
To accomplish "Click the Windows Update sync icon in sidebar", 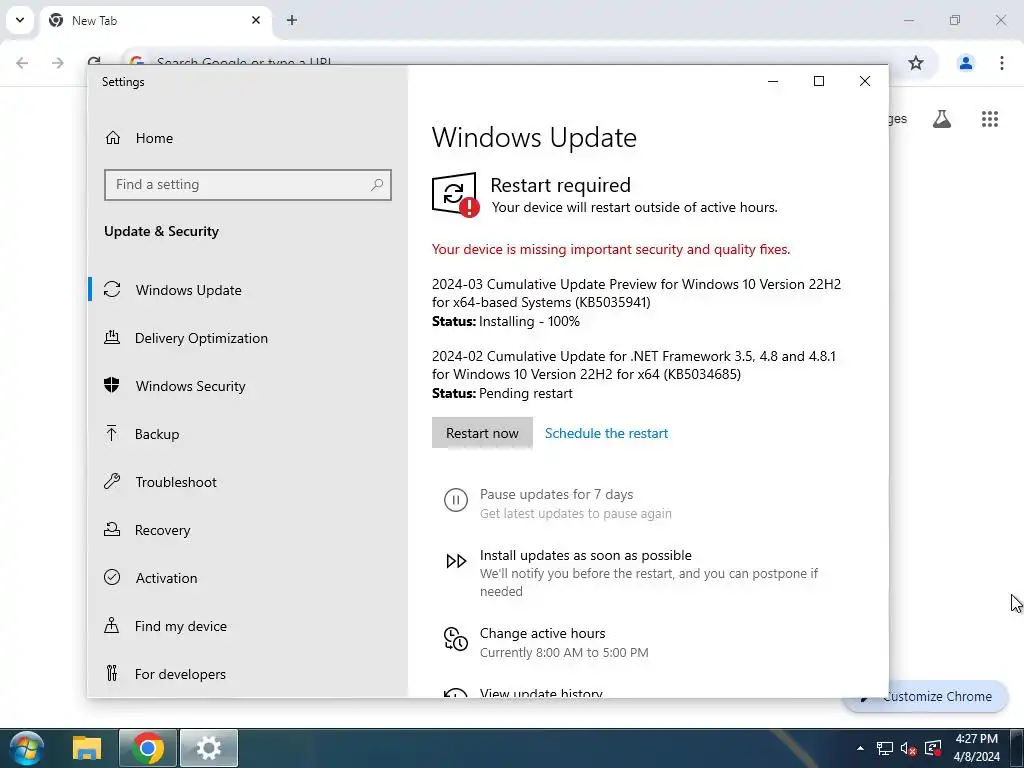I will click(112, 289).
